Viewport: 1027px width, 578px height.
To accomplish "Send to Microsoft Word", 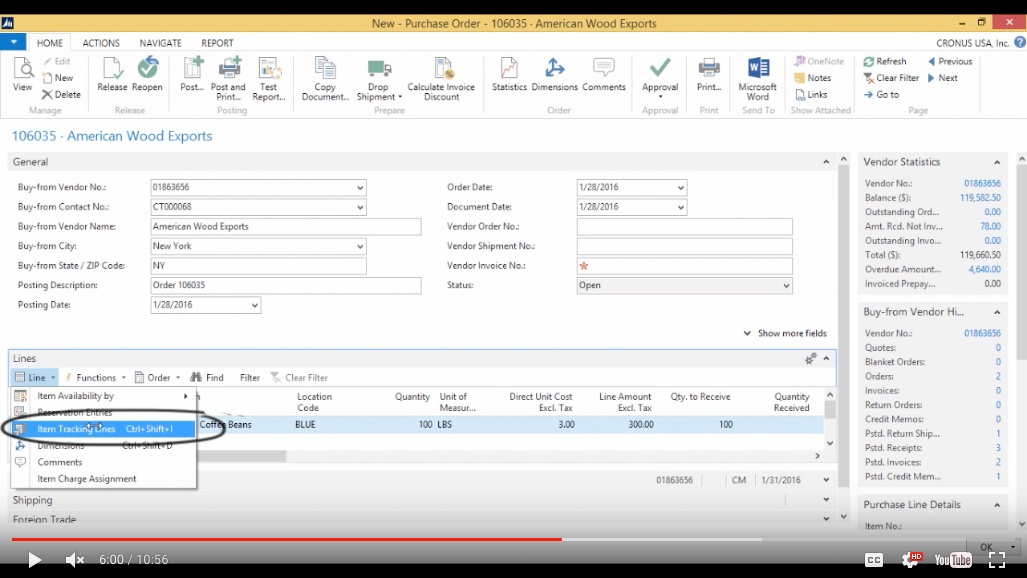I will (x=758, y=79).
